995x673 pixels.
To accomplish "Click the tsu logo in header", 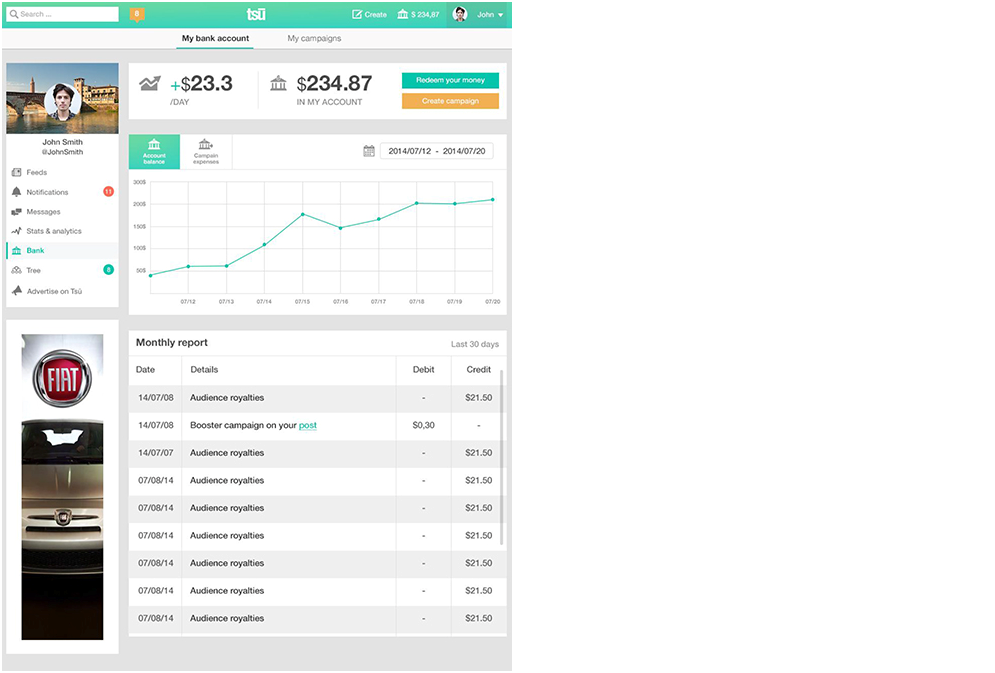I will coord(256,14).
